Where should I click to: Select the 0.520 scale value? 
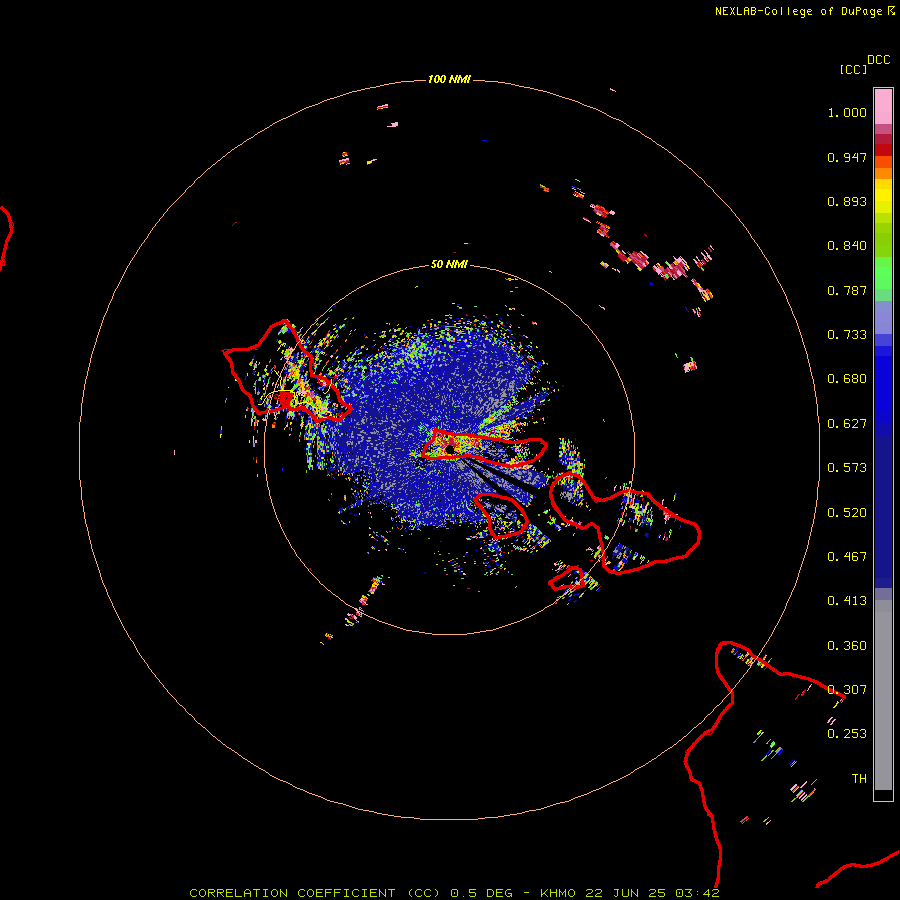tap(847, 513)
